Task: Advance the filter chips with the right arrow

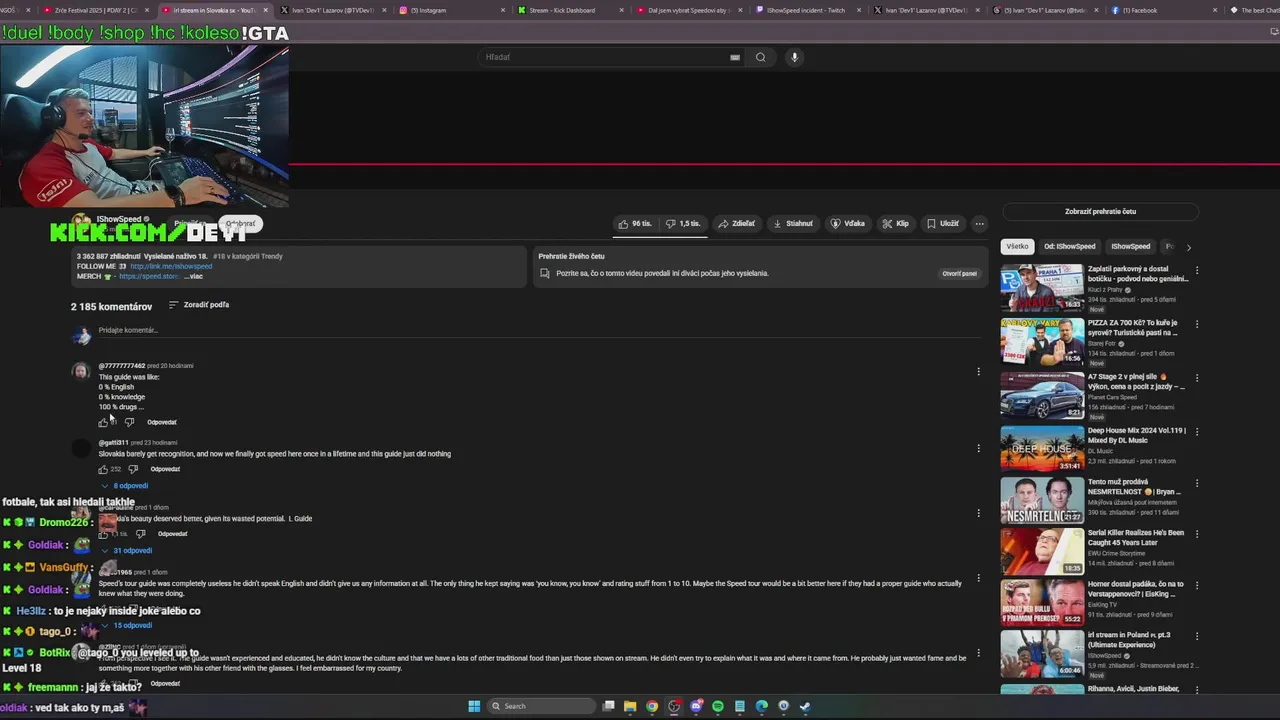Action: tap(1189, 246)
